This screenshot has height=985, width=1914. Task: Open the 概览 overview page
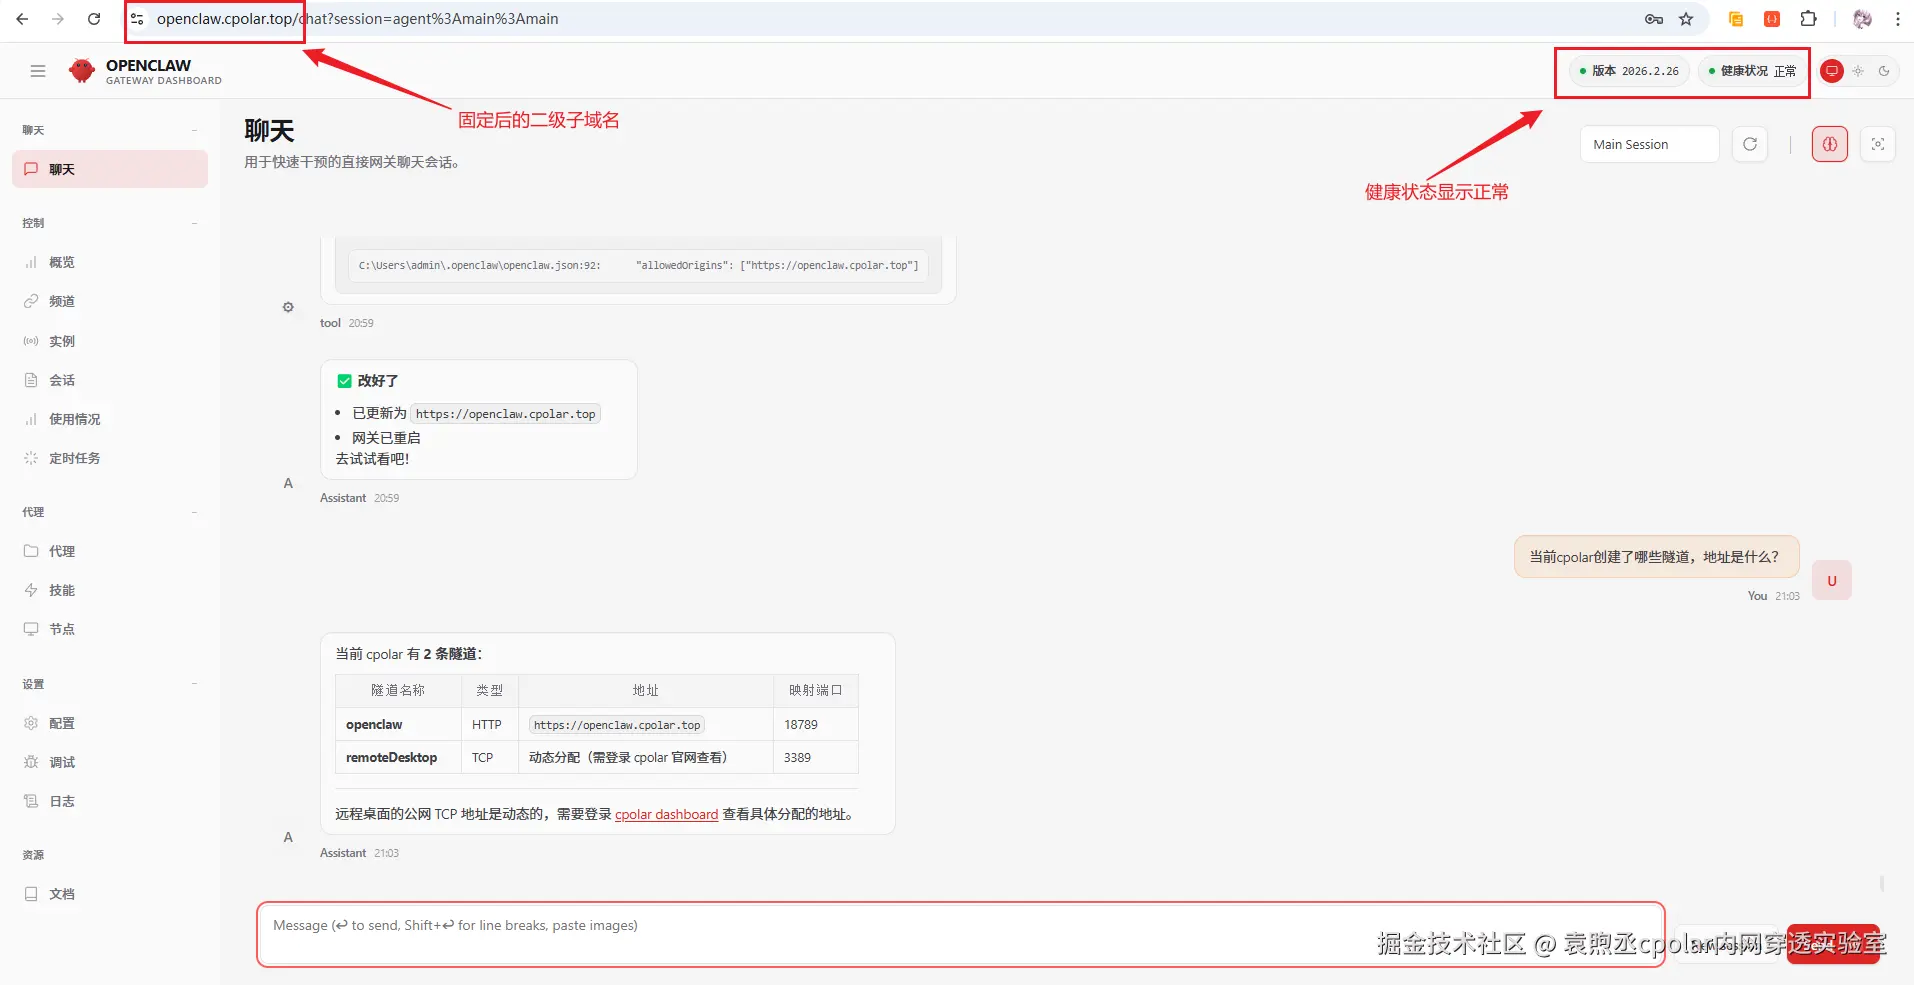pyautogui.click(x=110, y=262)
